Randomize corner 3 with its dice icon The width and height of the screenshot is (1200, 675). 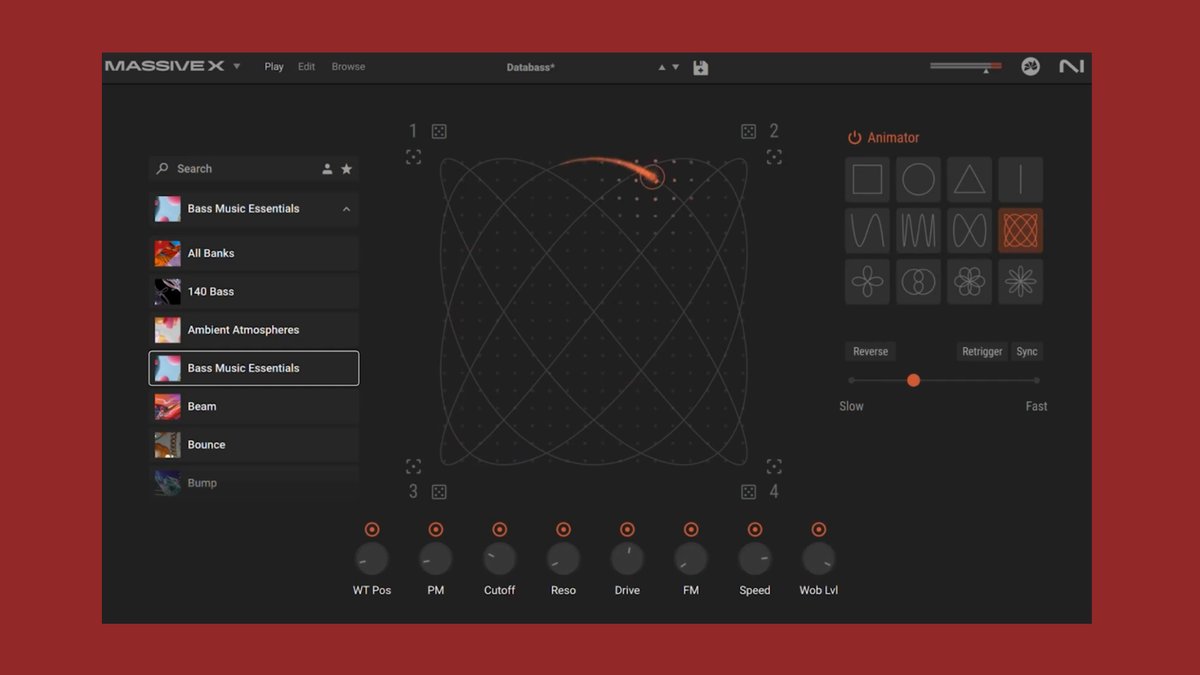pyautogui.click(x=439, y=492)
